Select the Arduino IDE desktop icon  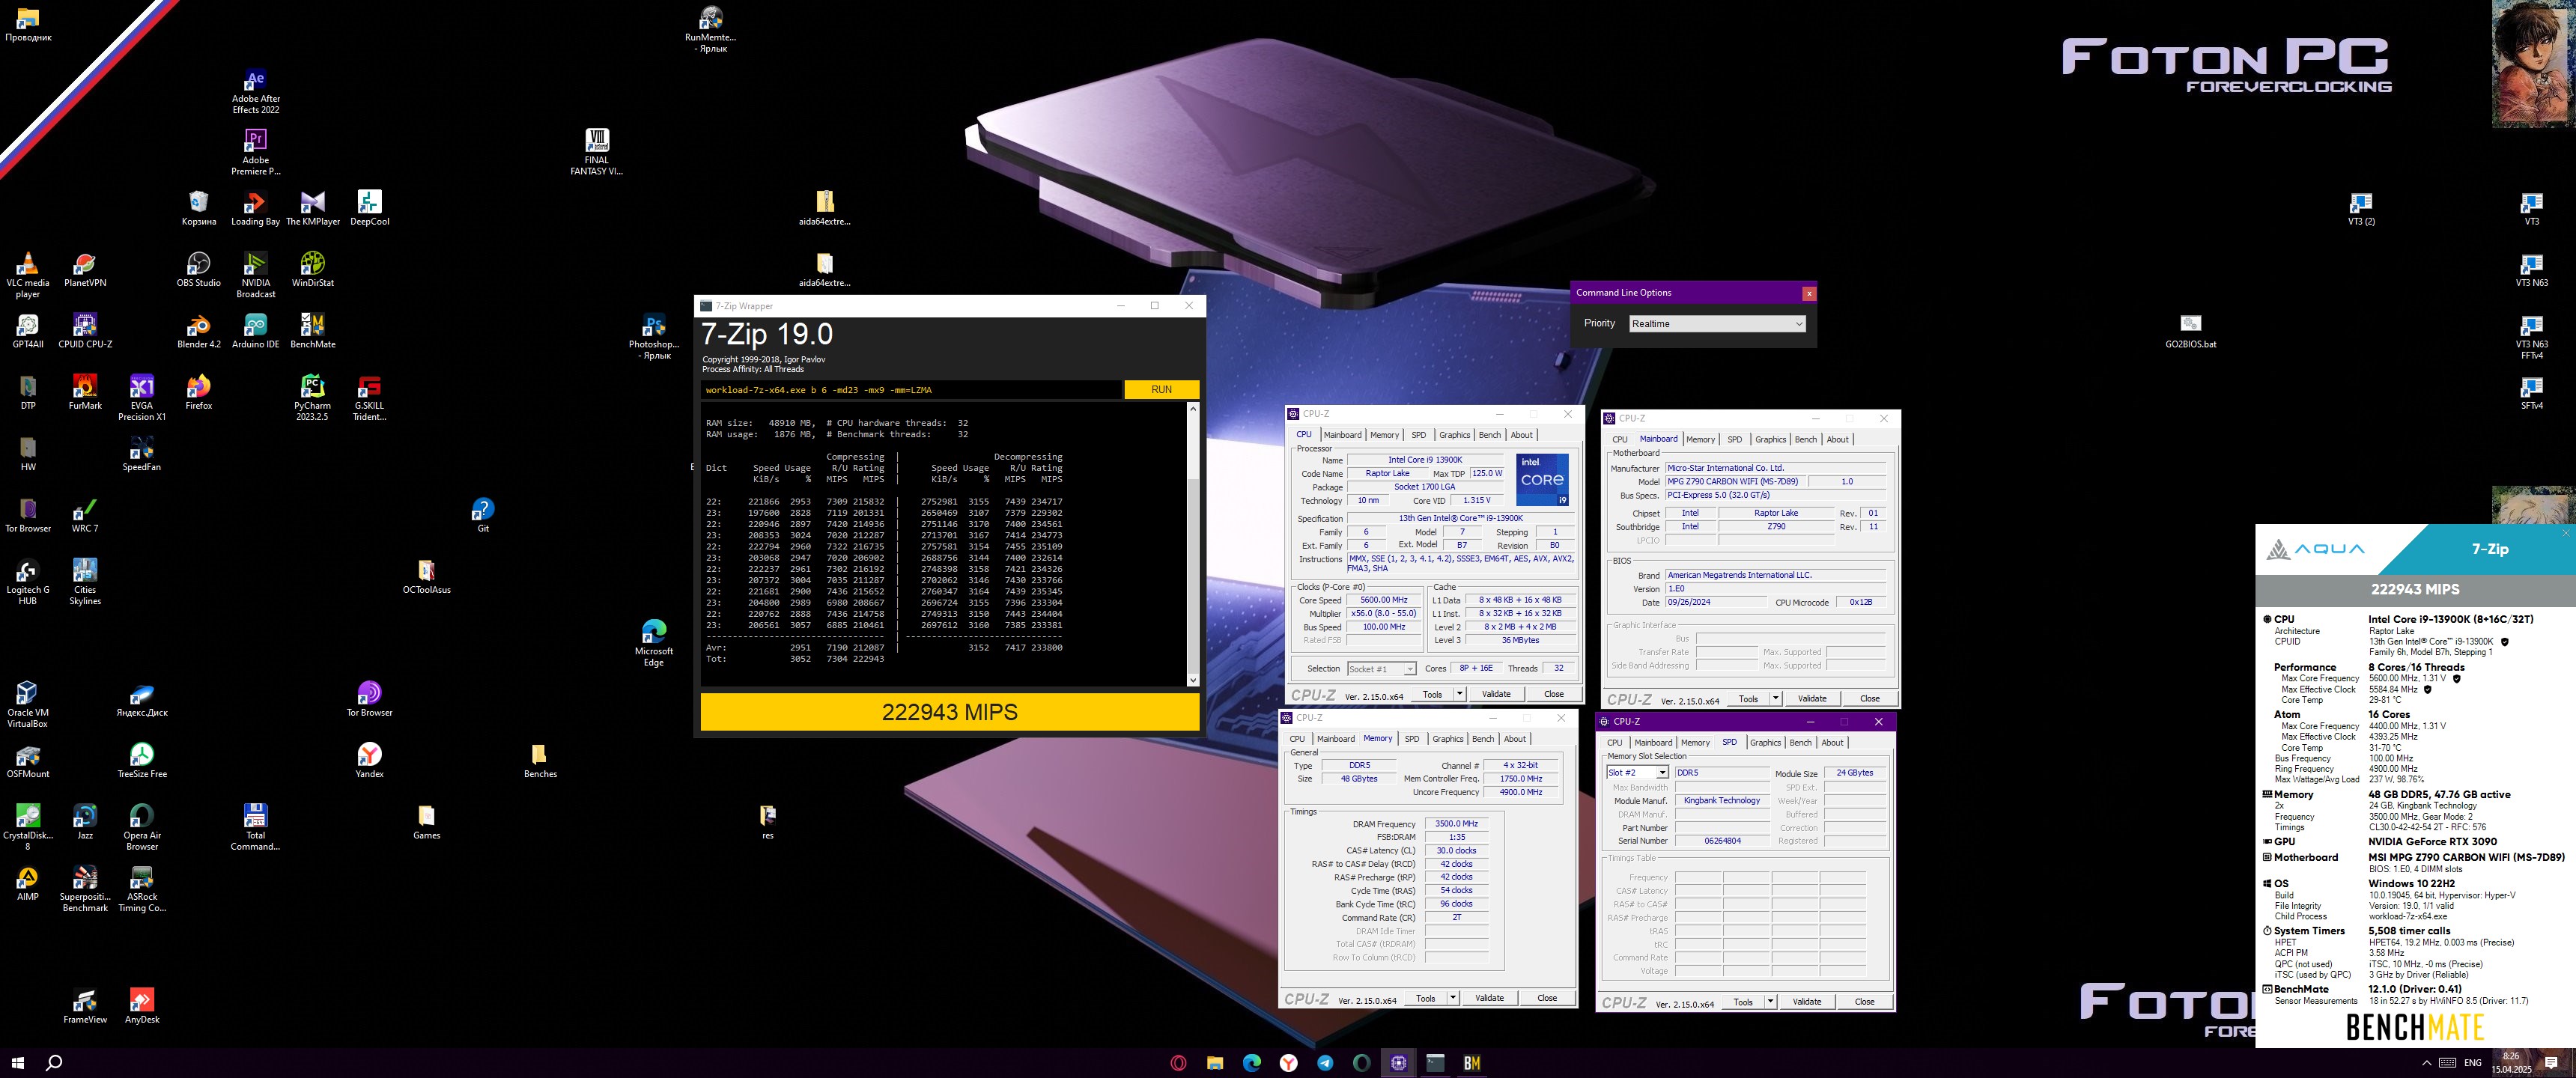[x=256, y=331]
